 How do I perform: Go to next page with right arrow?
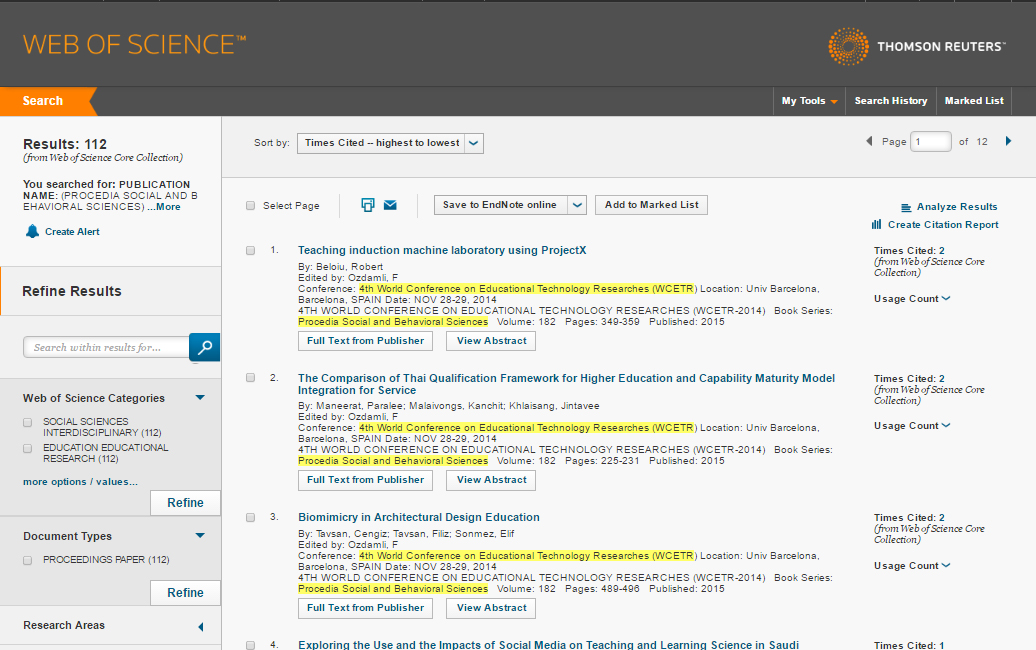(x=1008, y=142)
